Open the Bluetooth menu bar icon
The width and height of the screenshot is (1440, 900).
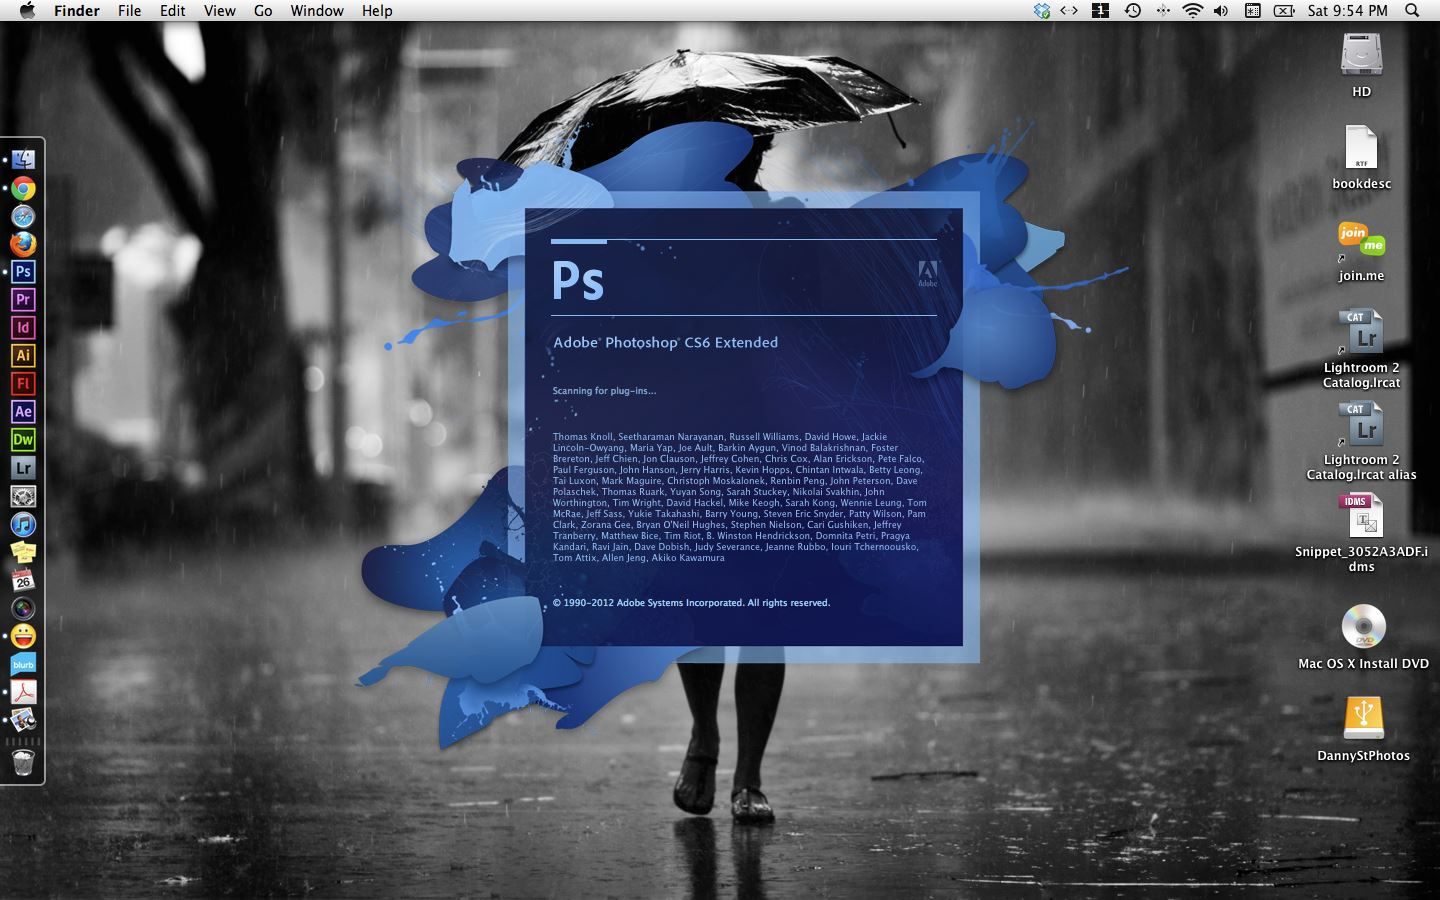[1162, 11]
